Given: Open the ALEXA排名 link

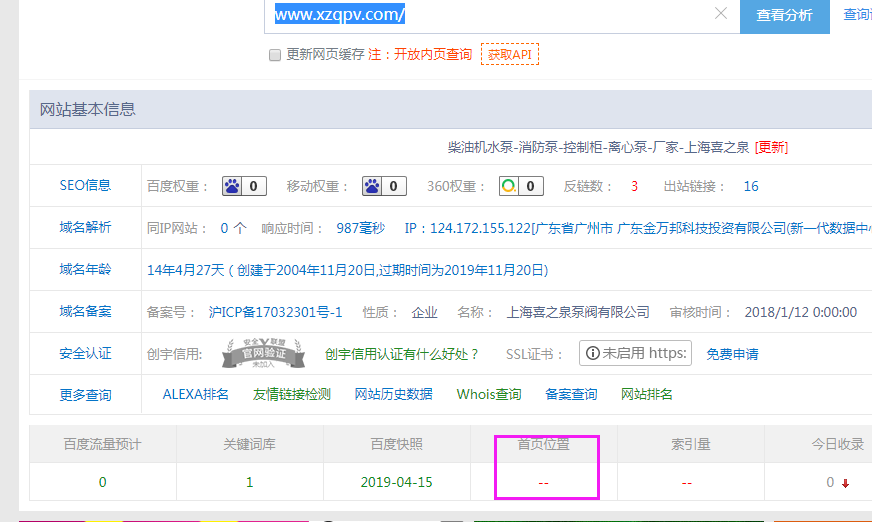Looking at the screenshot, I should 195,395.
